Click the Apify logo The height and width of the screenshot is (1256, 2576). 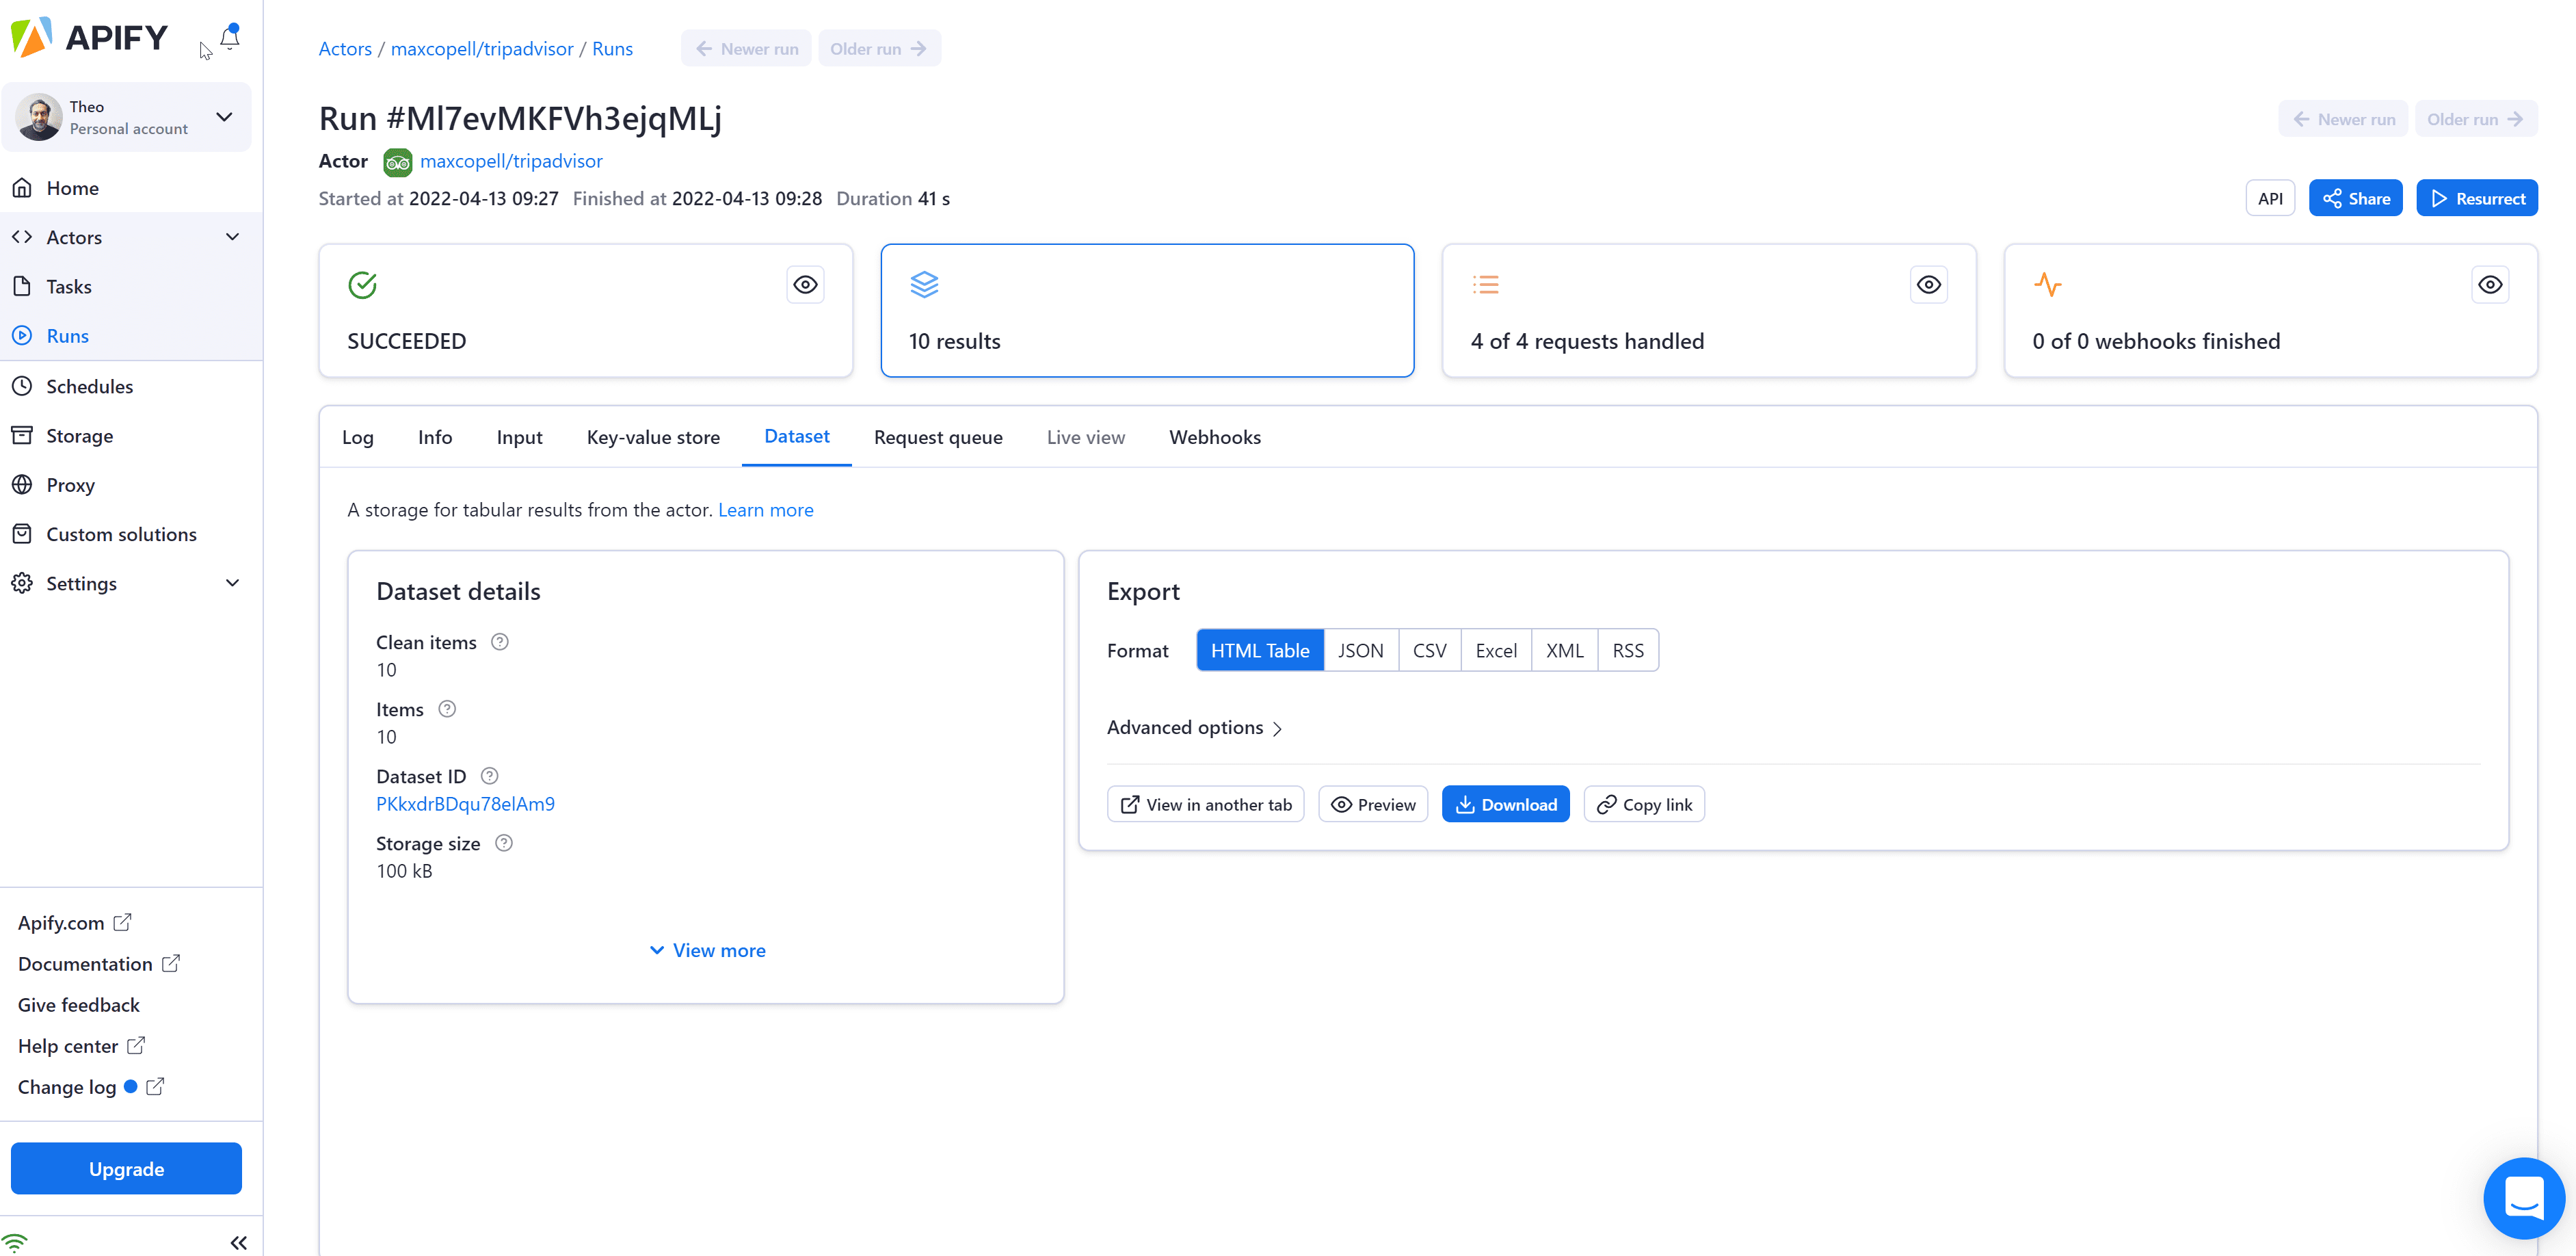(89, 37)
